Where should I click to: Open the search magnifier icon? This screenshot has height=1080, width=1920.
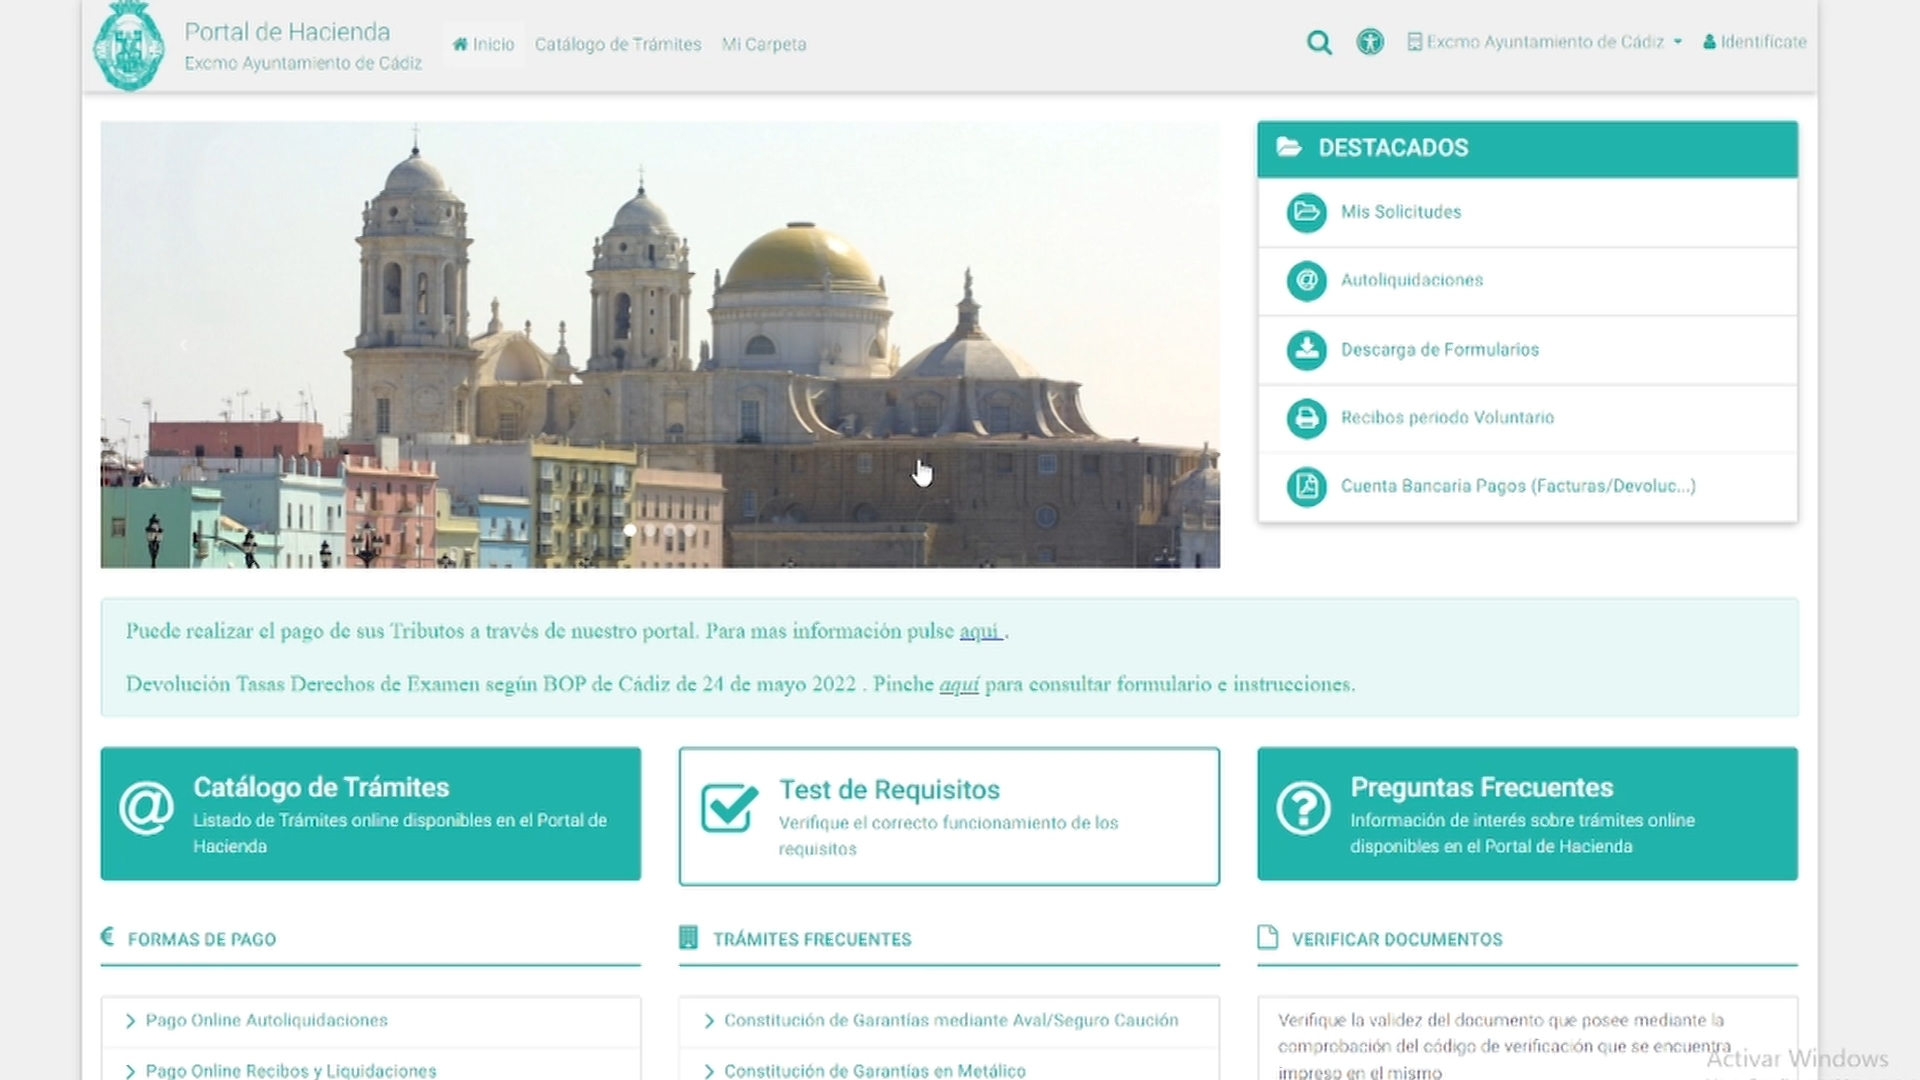click(1319, 43)
